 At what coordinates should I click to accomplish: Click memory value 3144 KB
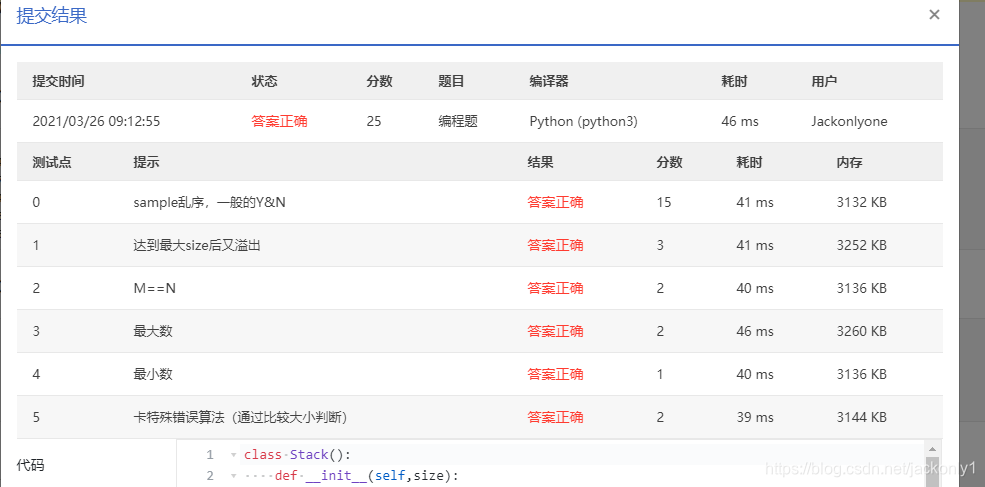(861, 417)
